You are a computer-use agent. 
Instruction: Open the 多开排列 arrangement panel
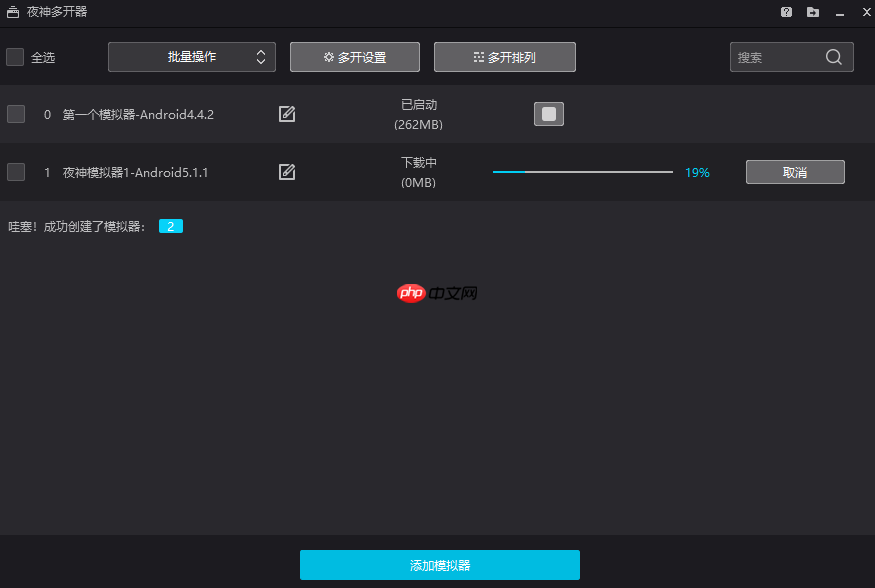point(503,57)
